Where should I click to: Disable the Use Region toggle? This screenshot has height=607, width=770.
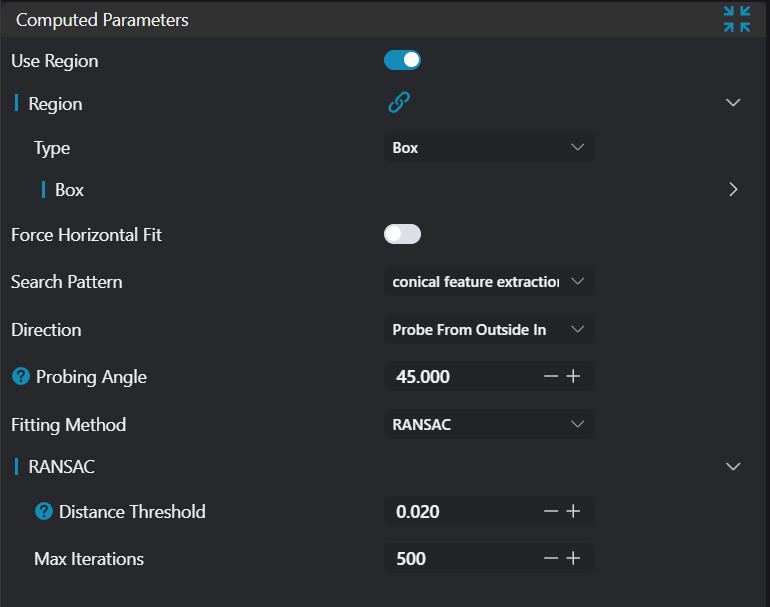[x=402, y=61]
